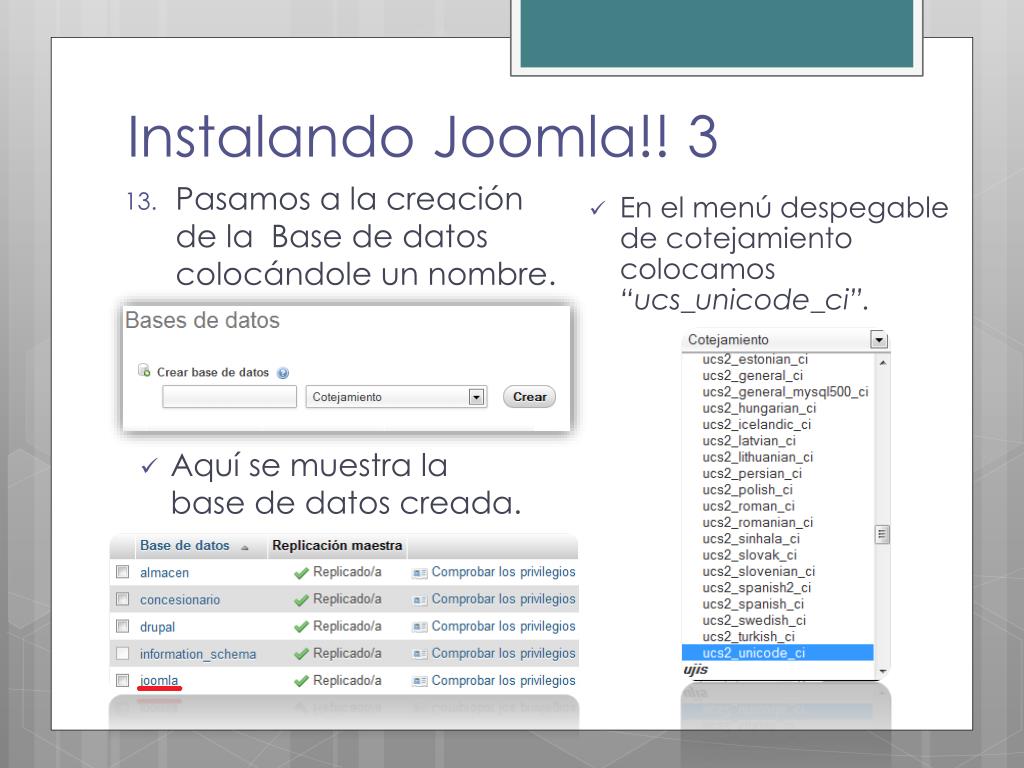Click the Bases de datos heading

click(x=202, y=320)
